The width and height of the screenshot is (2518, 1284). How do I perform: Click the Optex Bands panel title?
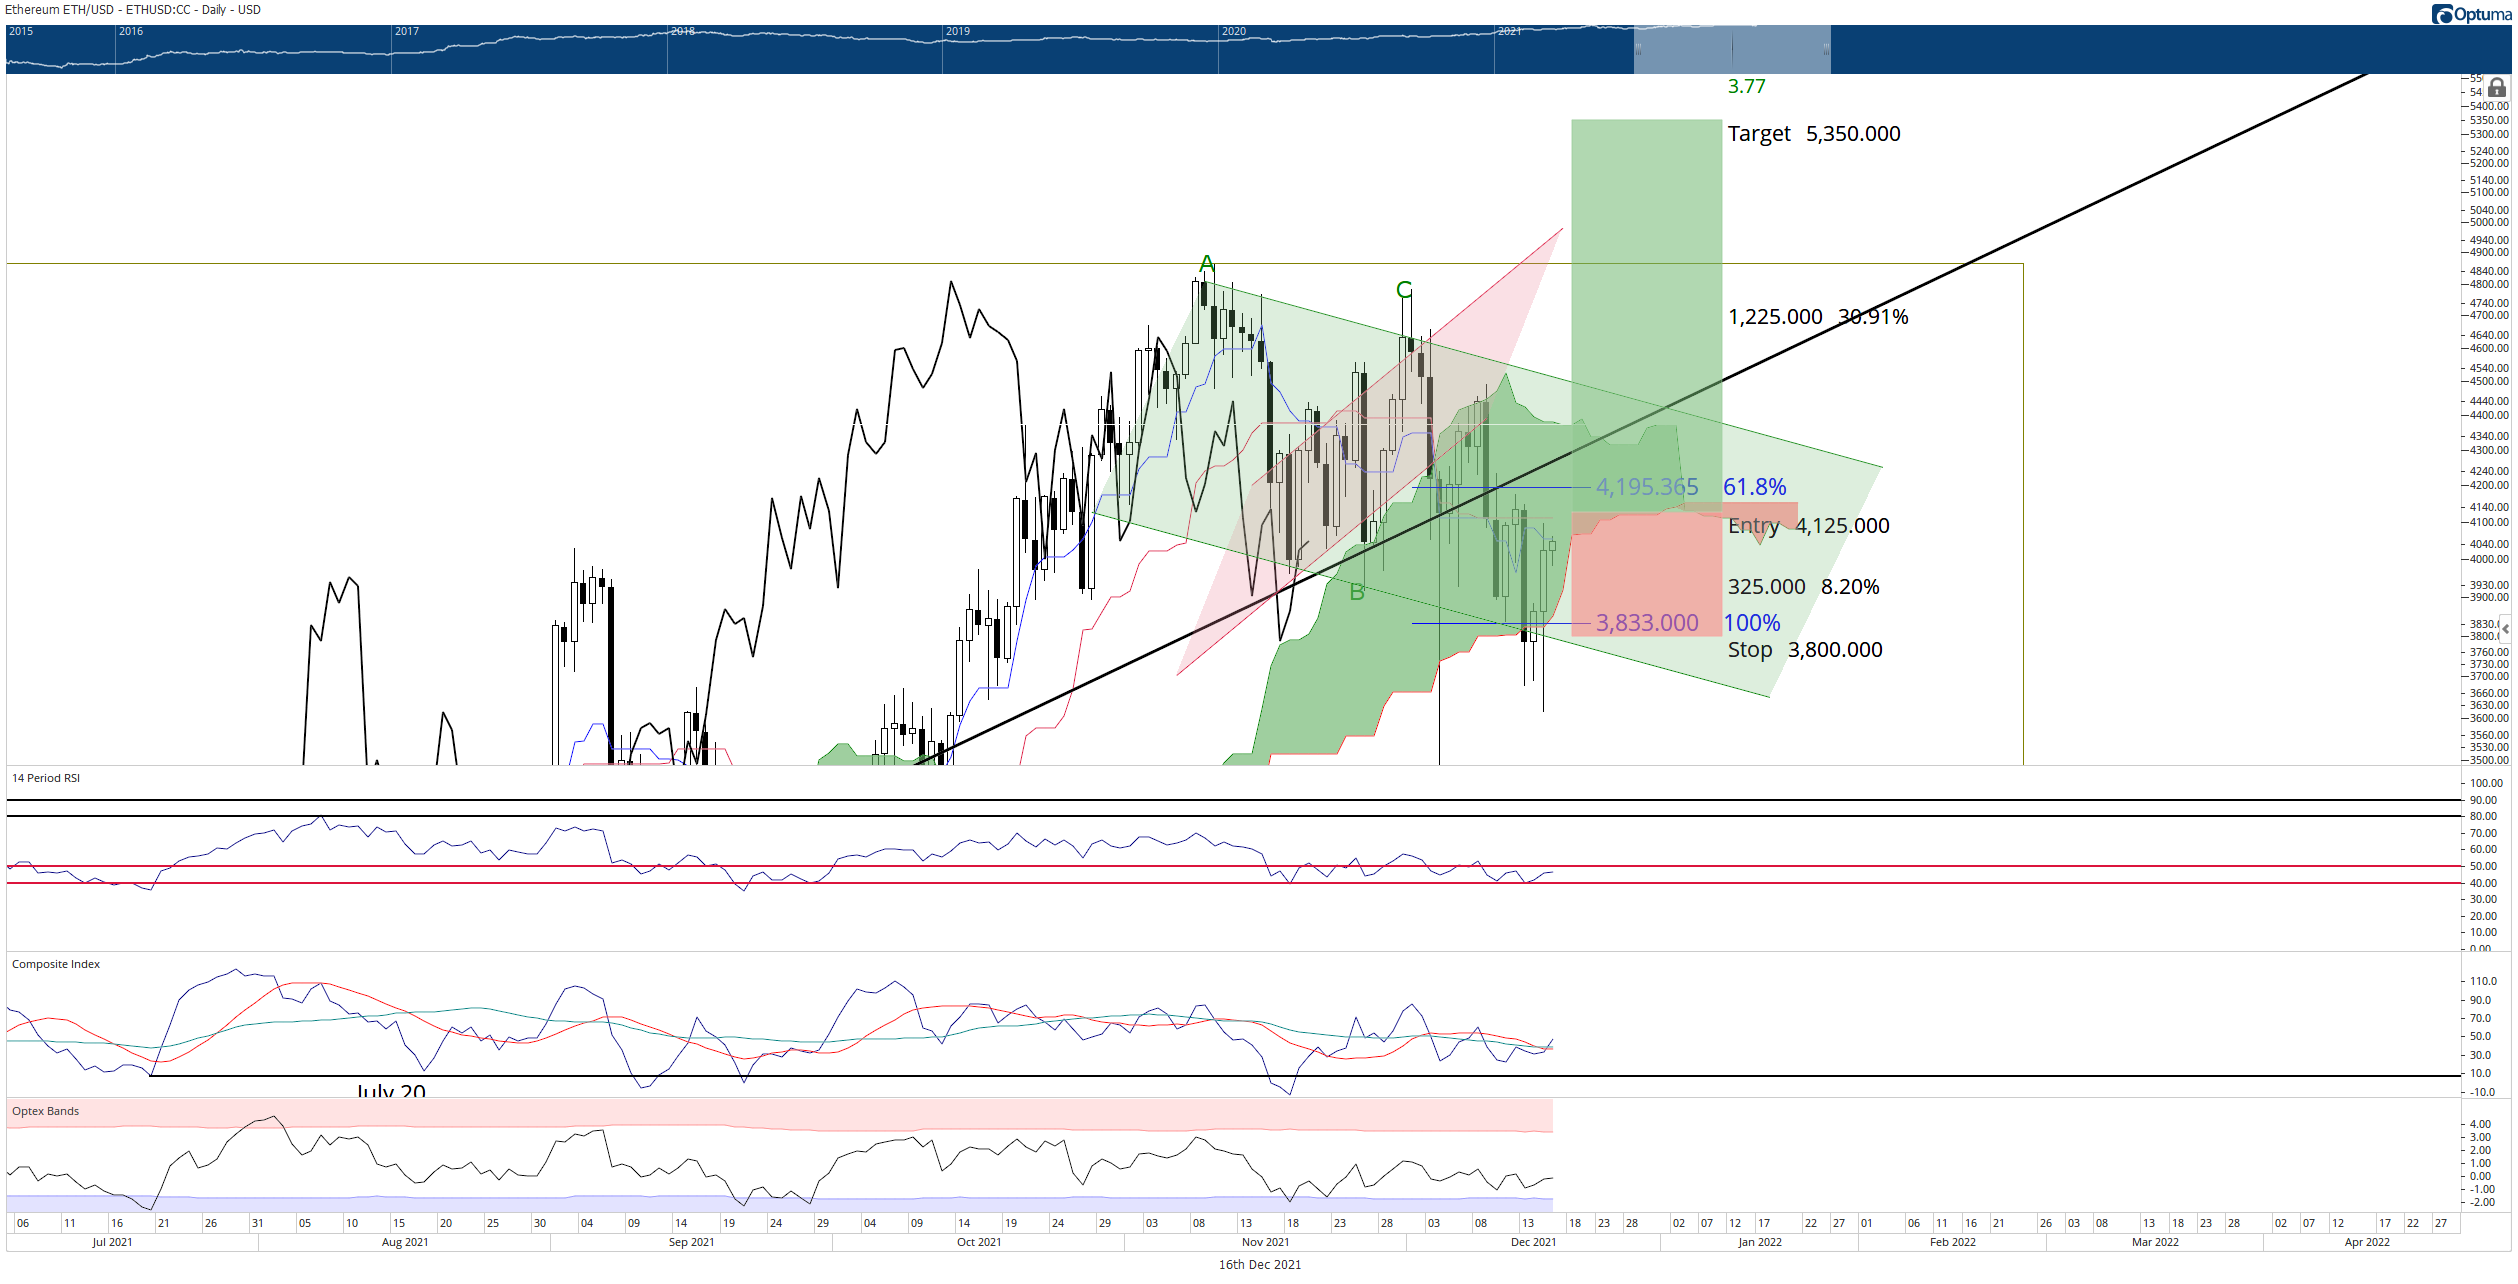click(45, 1111)
